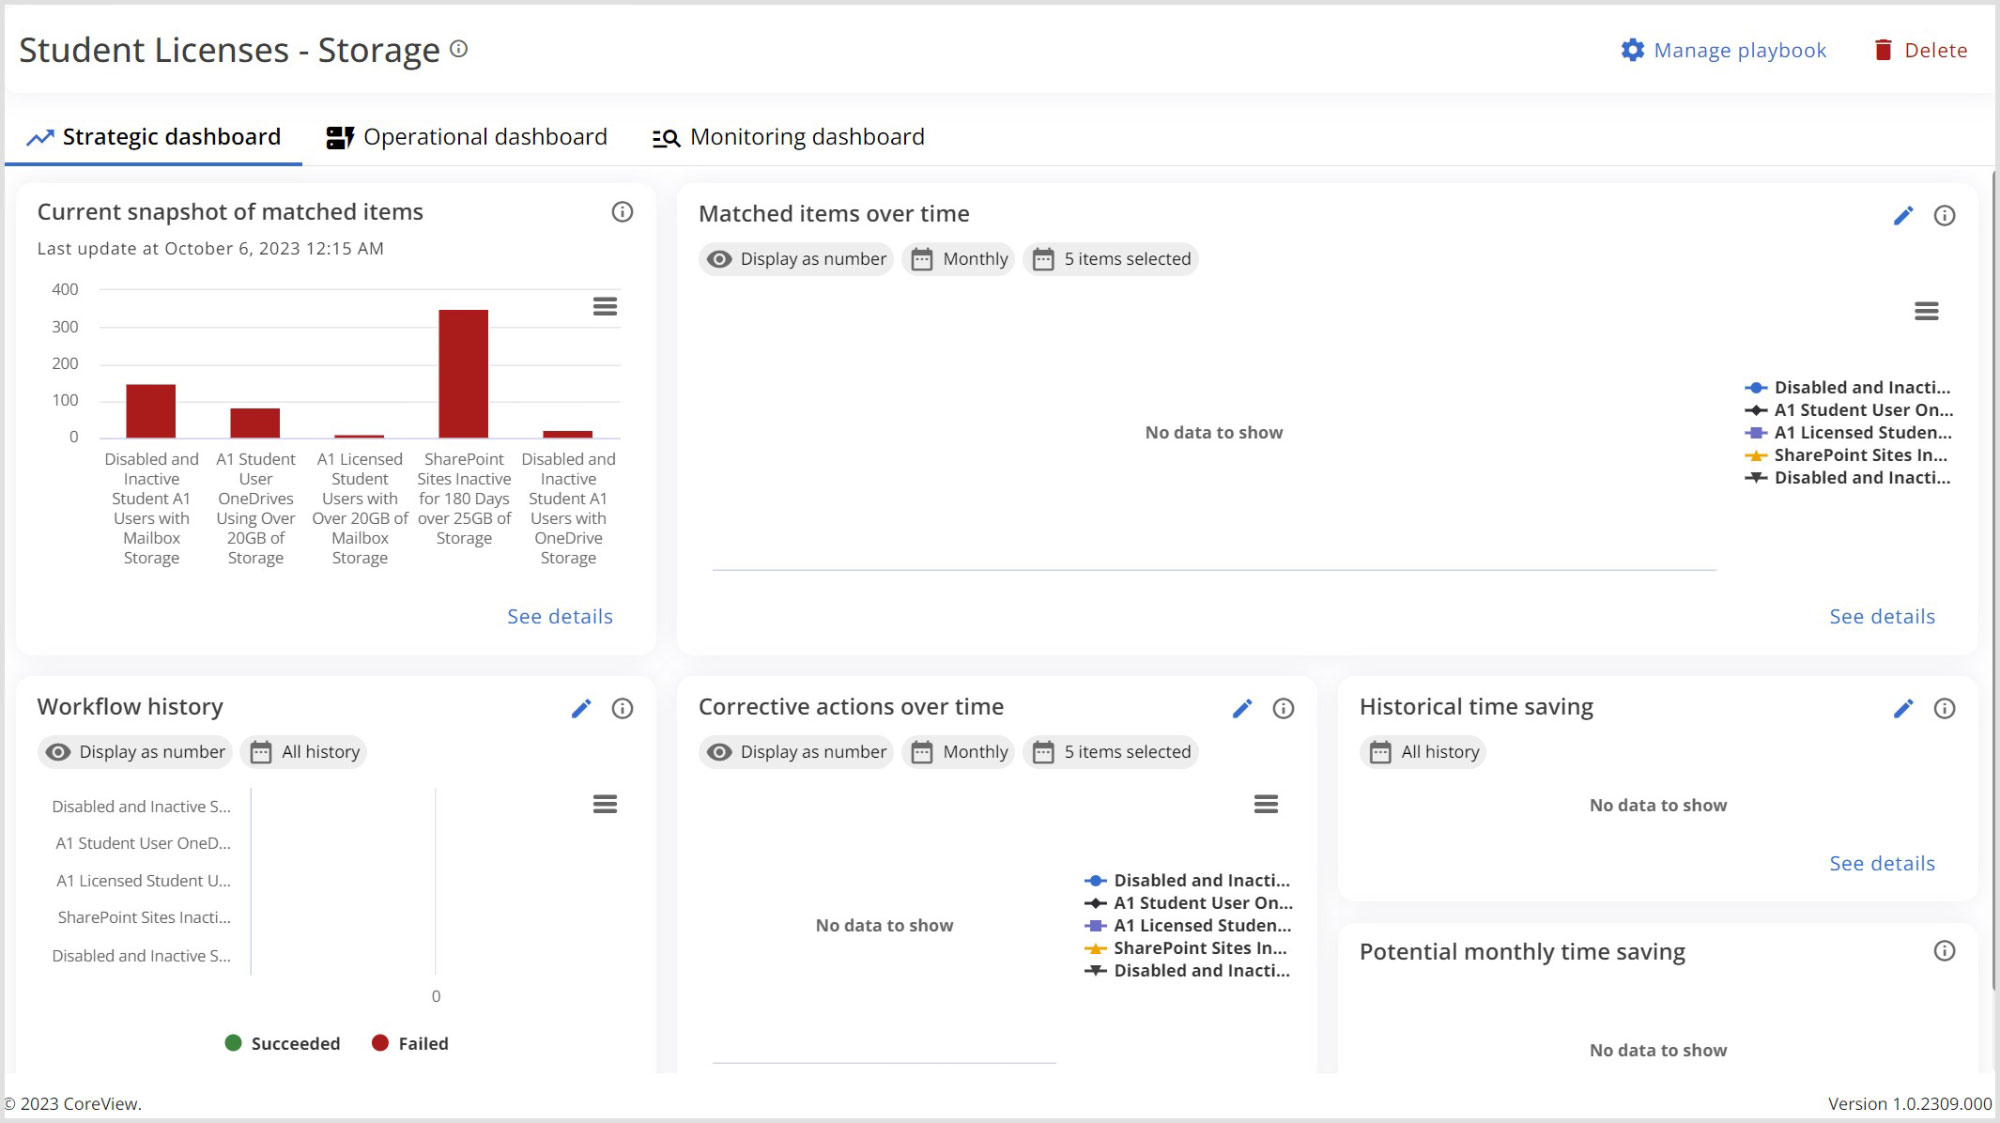Toggle Display as number on Corrective actions over time
The width and height of the screenshot is (2000, 1123).
(x=795, y=751)
